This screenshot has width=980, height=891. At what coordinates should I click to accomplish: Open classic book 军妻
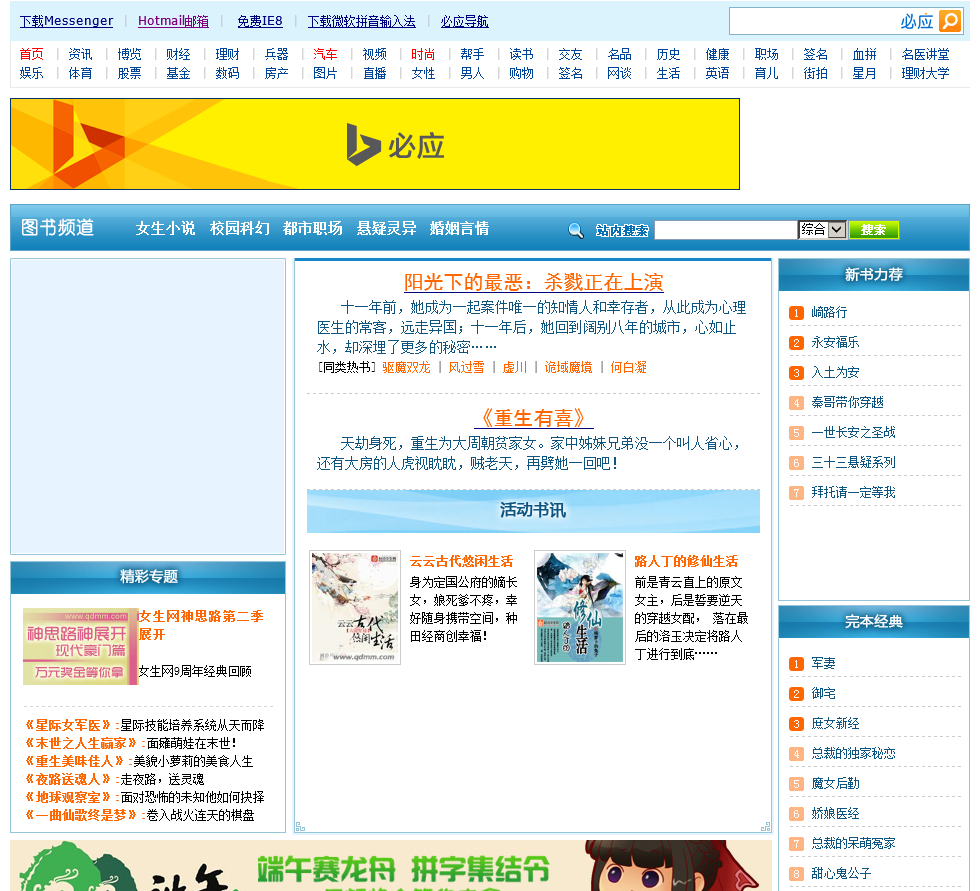pos(823,663)
